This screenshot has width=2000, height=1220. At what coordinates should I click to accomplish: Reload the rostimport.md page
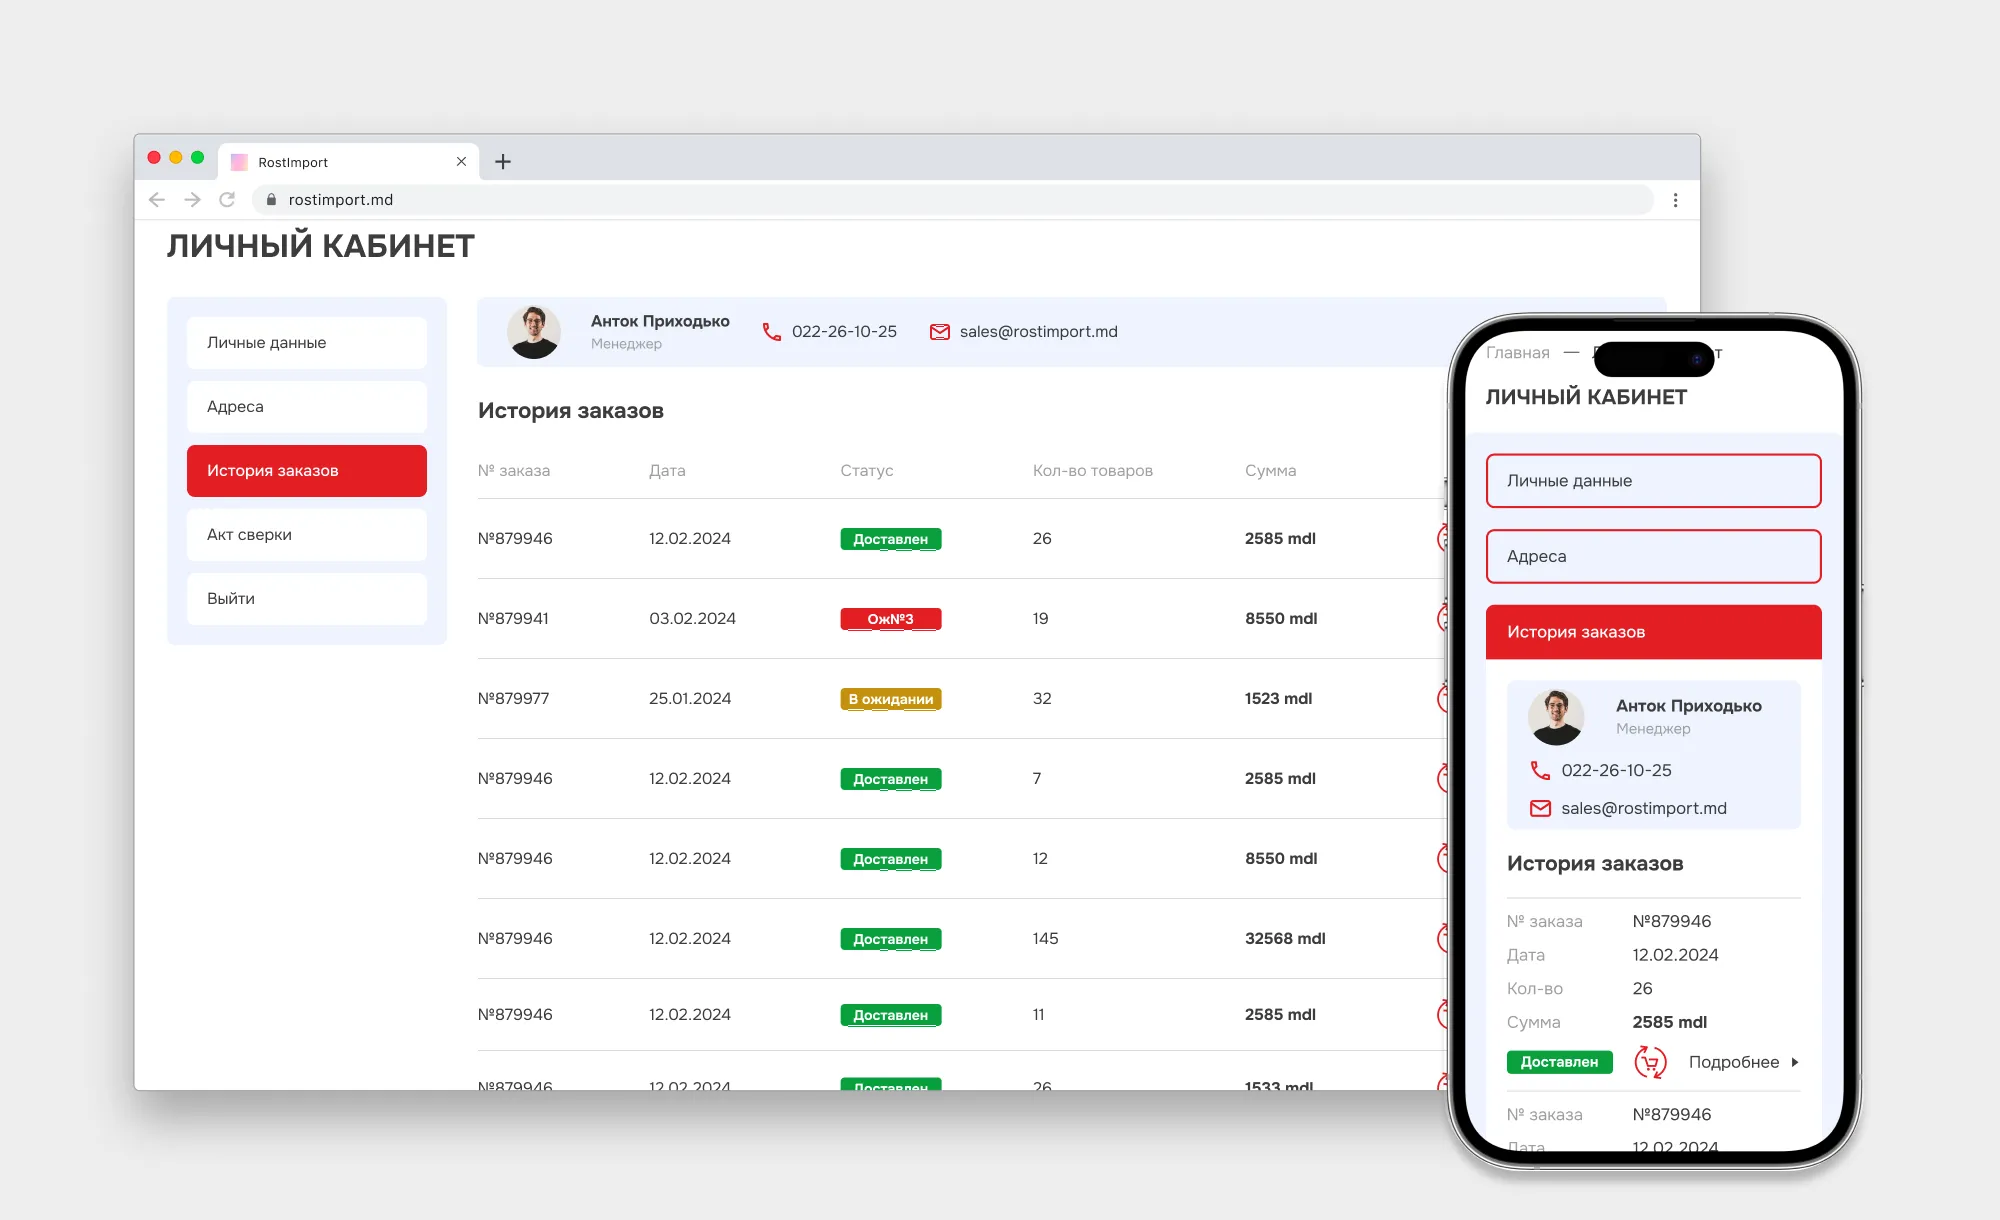pyautogui.click(x=227, y=200)
